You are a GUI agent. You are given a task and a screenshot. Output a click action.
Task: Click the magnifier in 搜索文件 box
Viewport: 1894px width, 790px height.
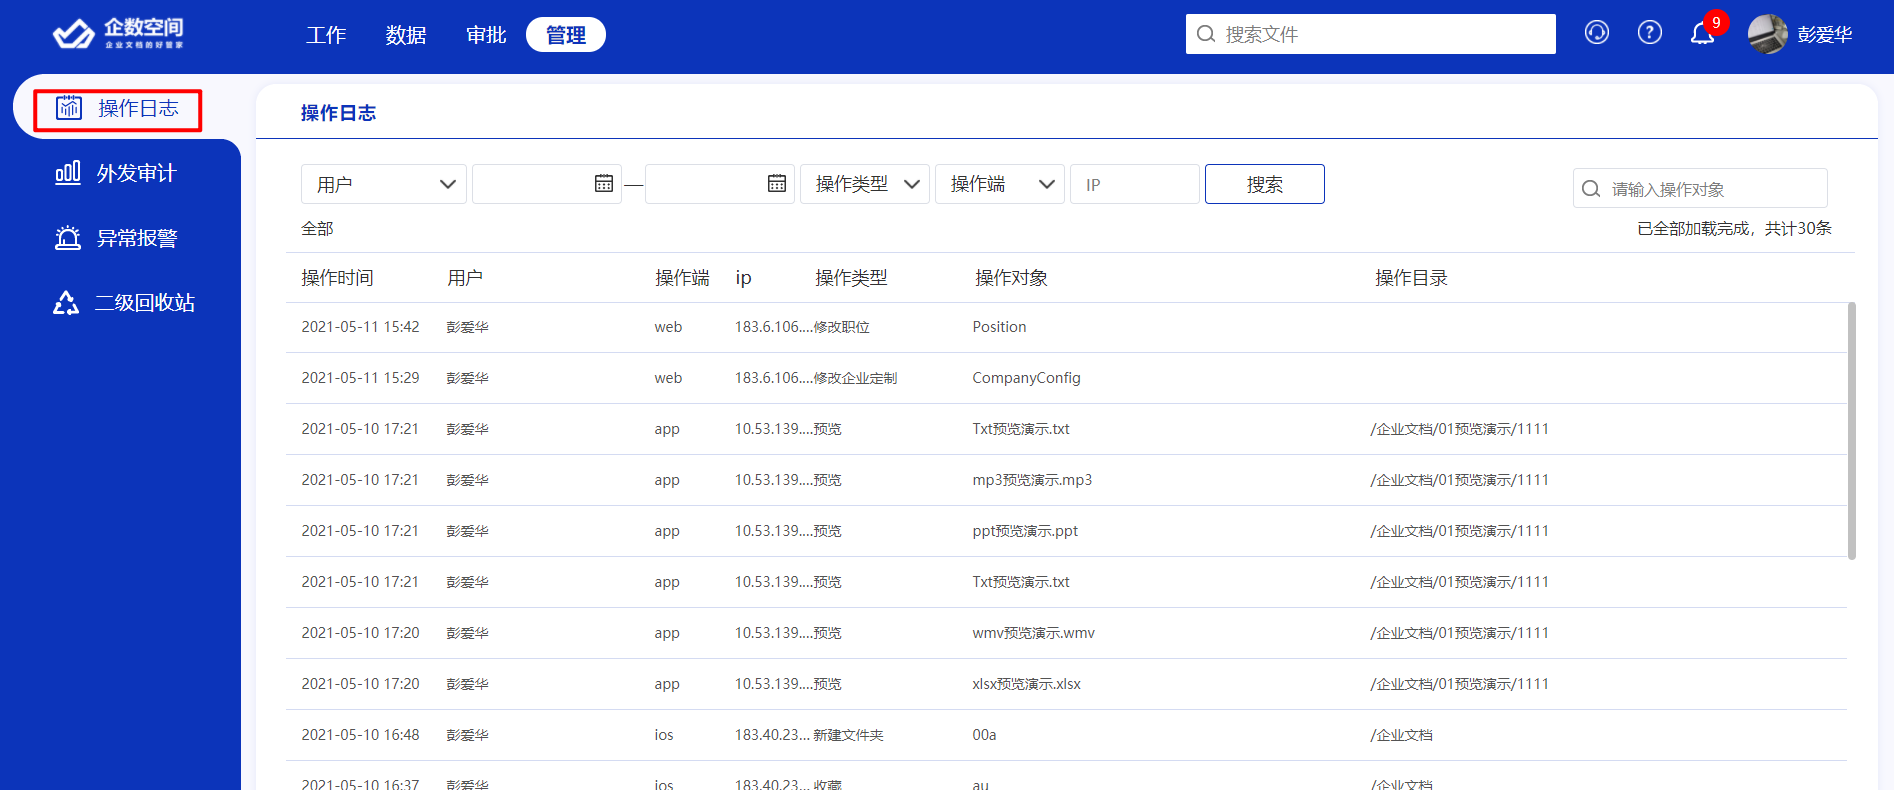point(1207,34)
